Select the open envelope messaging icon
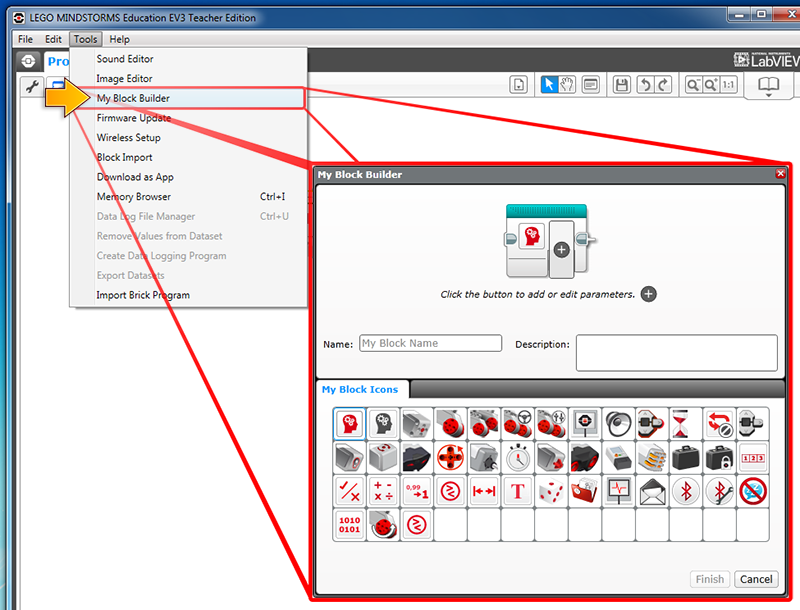The image size is (800, 610). [x=652, y=491]
